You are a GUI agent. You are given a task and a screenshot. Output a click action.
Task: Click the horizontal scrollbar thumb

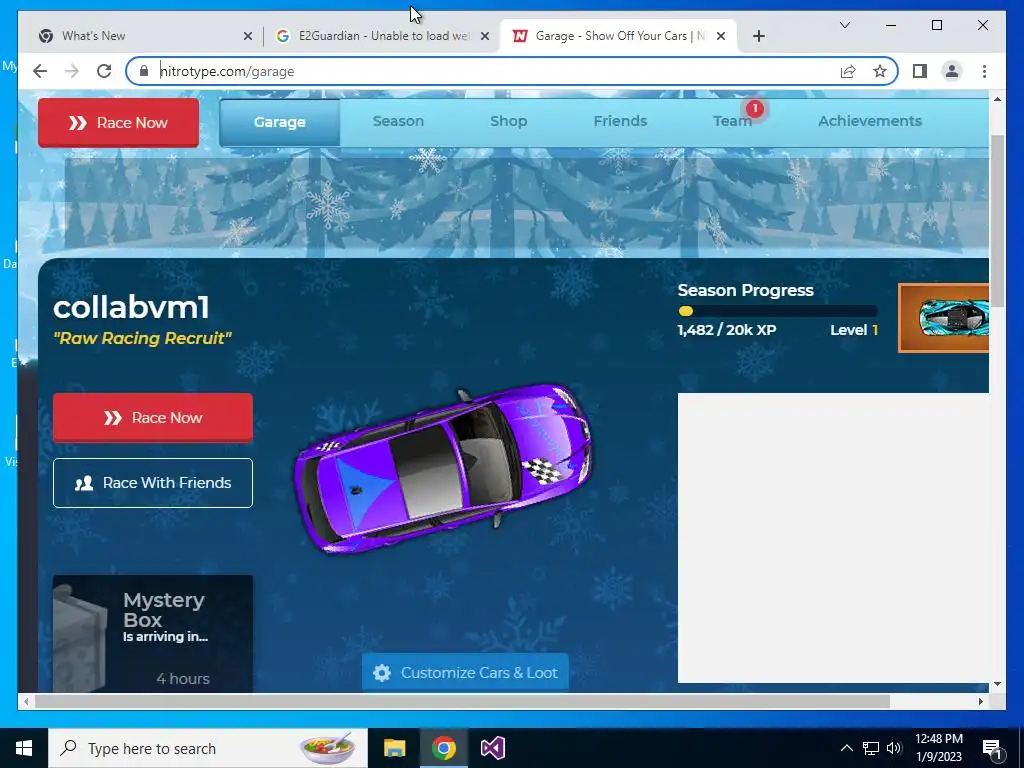click(x=462, y=701)
